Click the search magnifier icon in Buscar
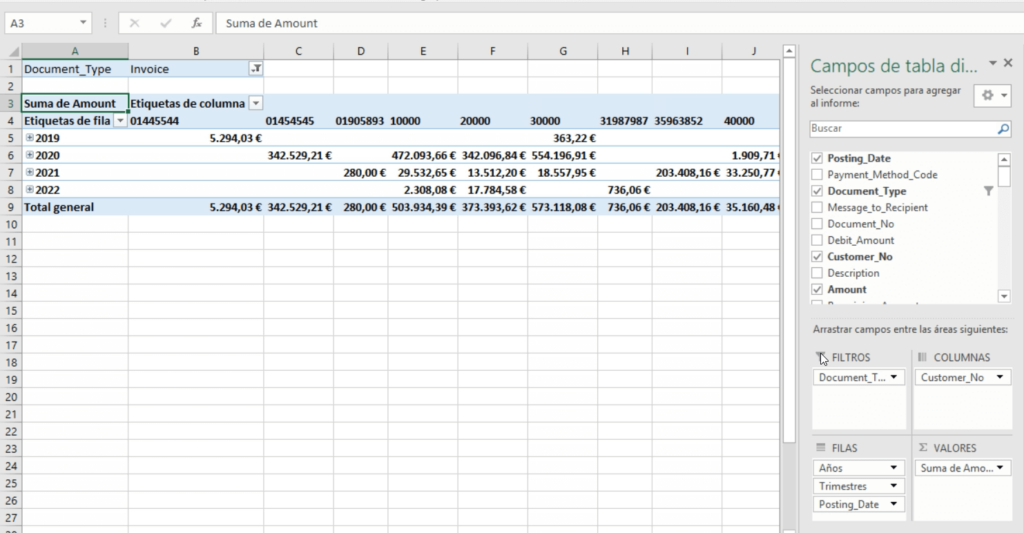 click(x=1003, y=130)
